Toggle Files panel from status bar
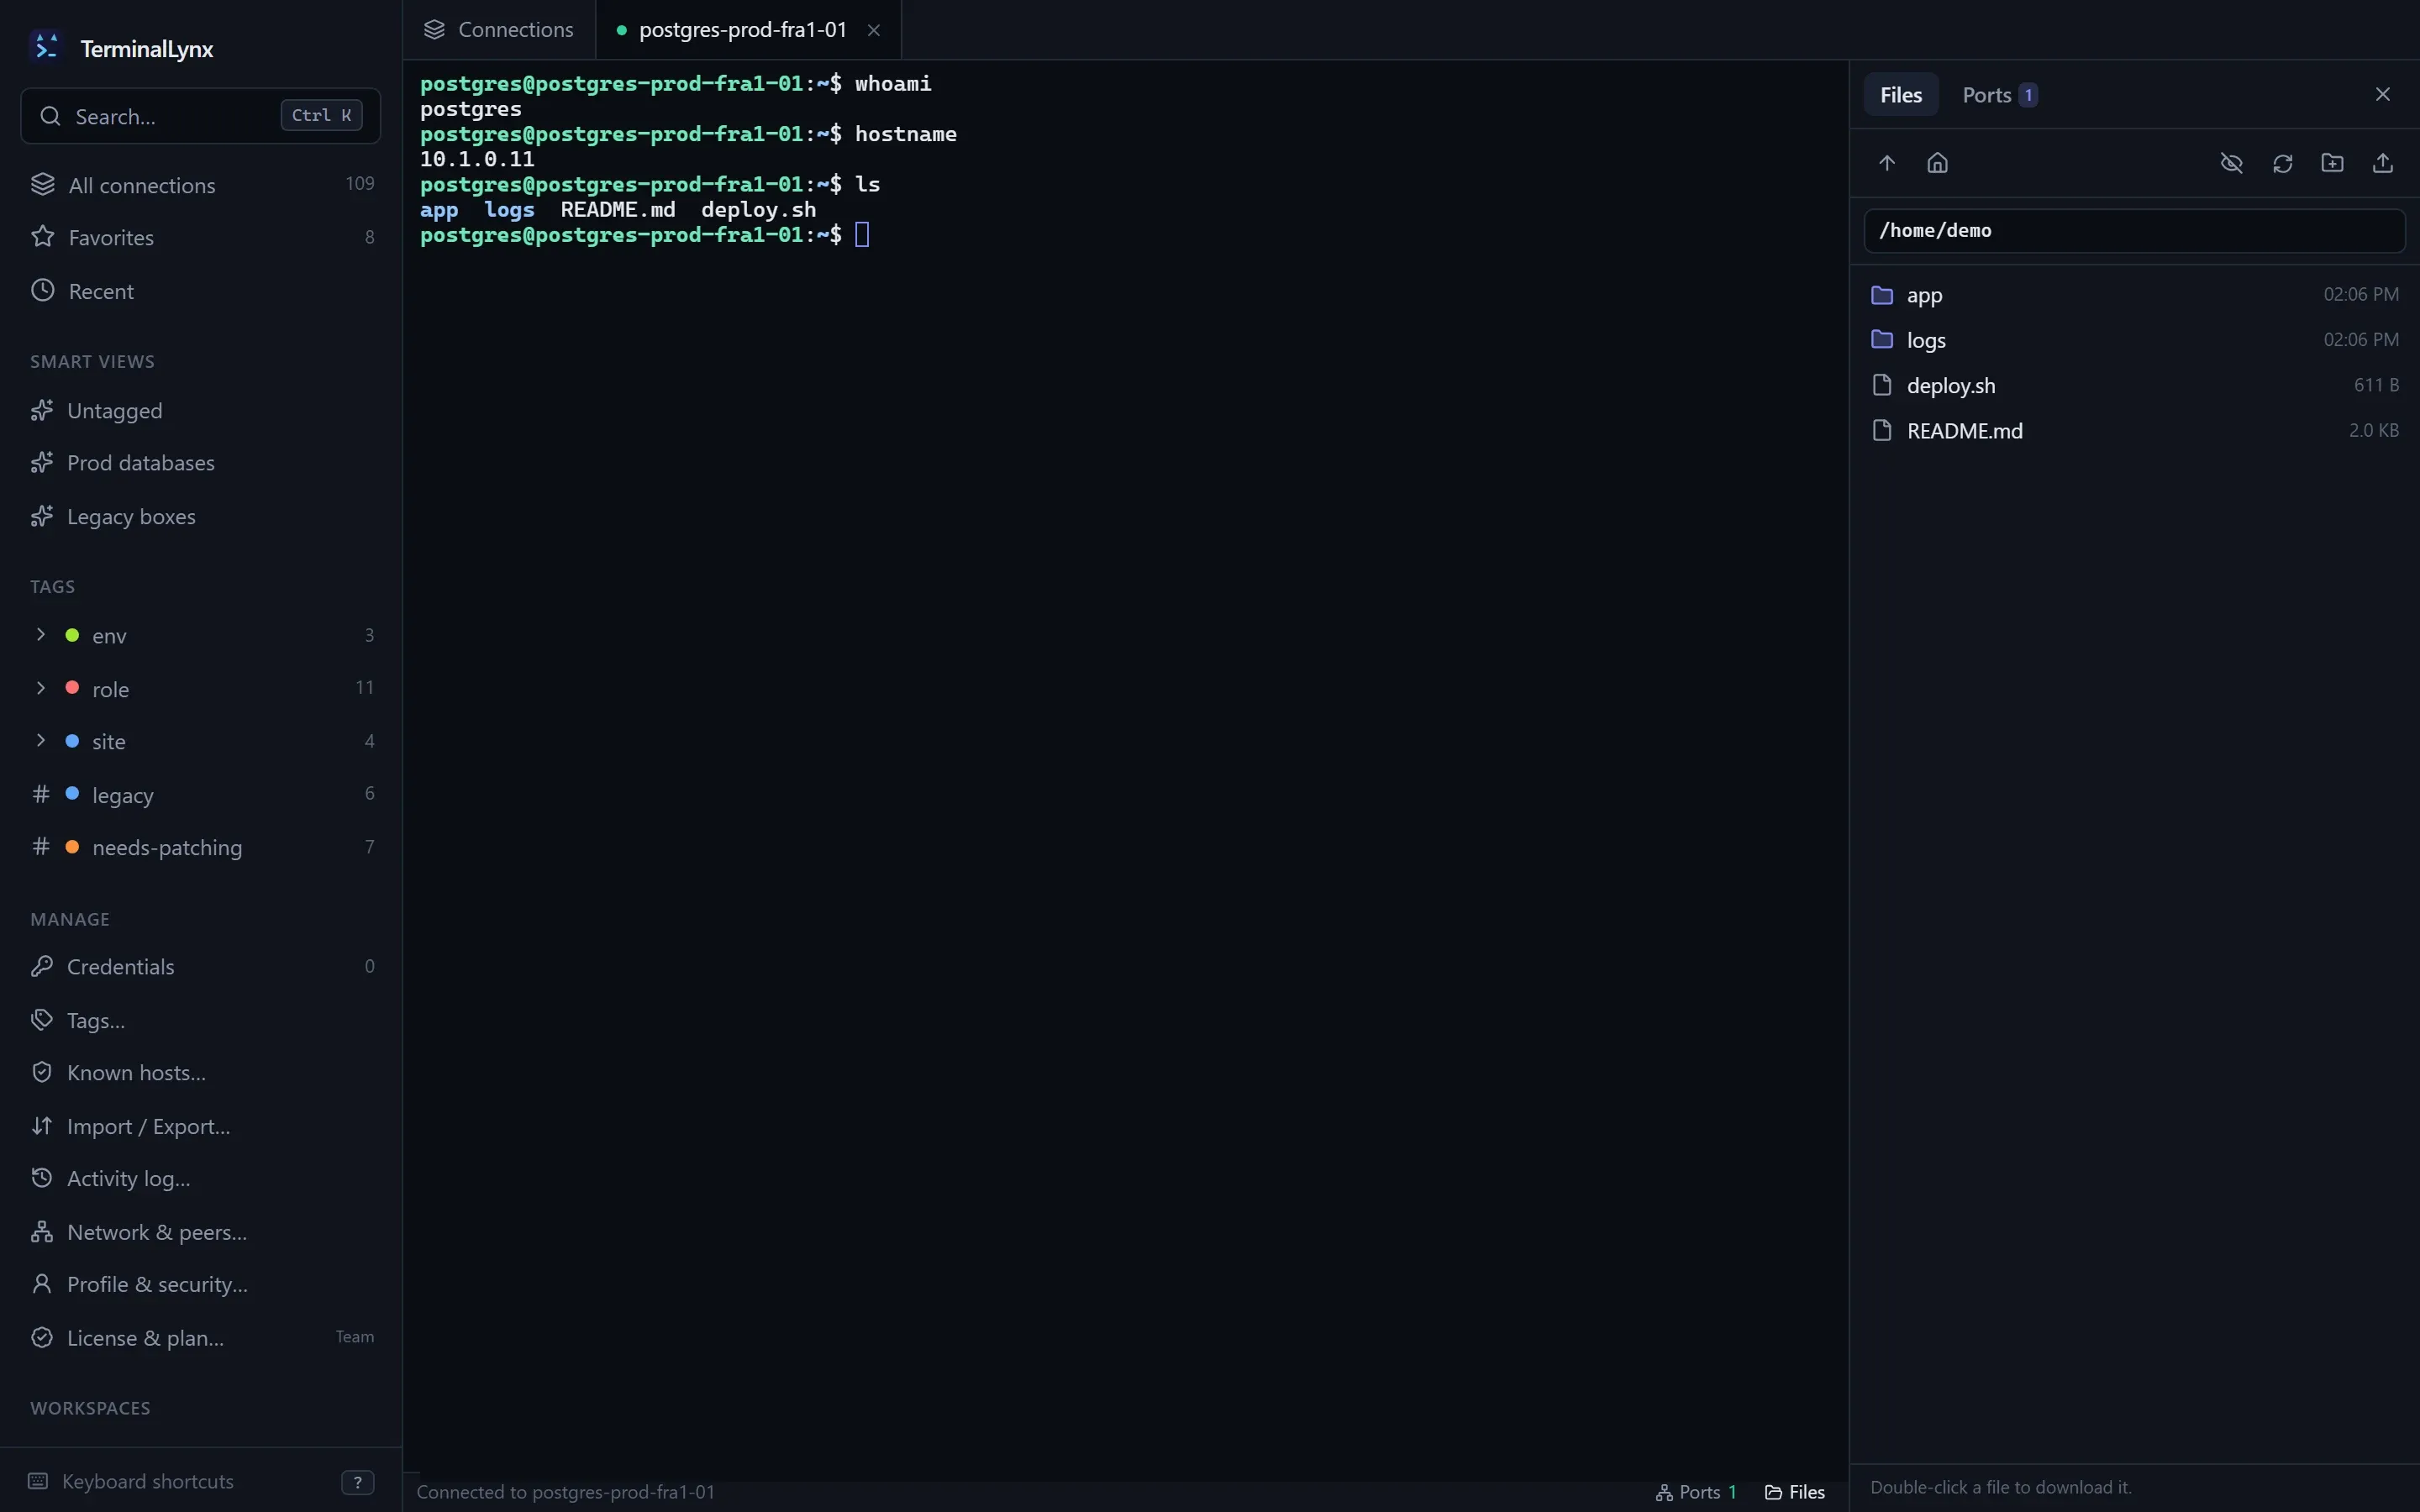Screen dimensions: 2420x1512 pos(1795,1492)
